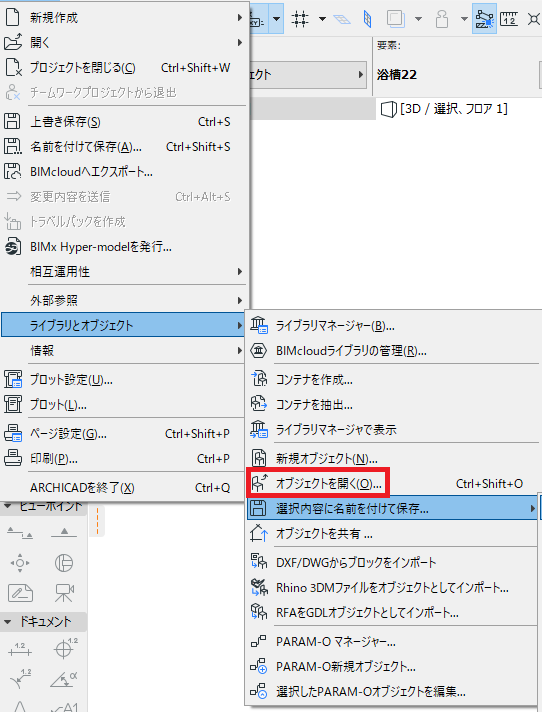This screenshot has height=712, width=542.
Task: Choose プロット(L)... menu item
Action: (123, 404)
